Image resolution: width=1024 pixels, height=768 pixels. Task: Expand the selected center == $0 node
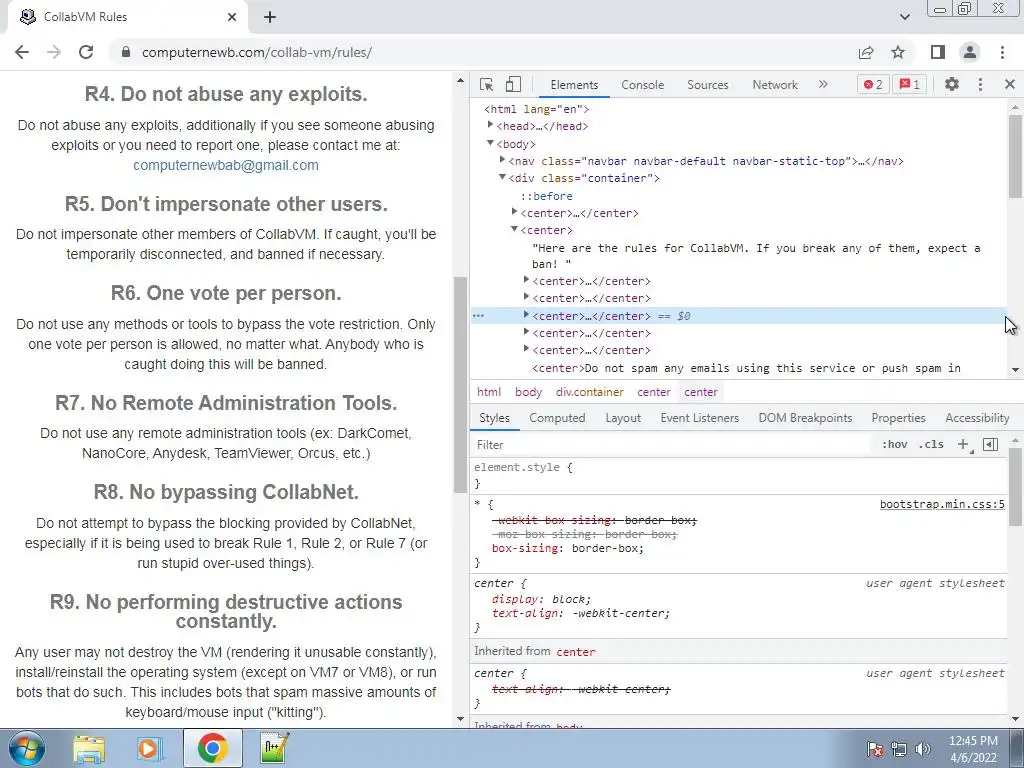click(x=526, y=315)
